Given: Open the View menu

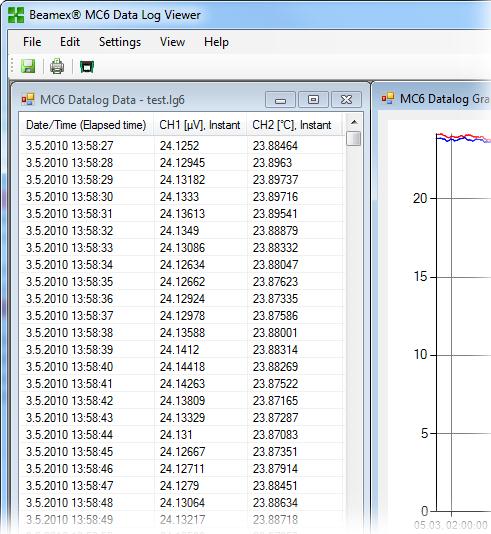Looking at the screenshot, I should click(x=173, y=42).
